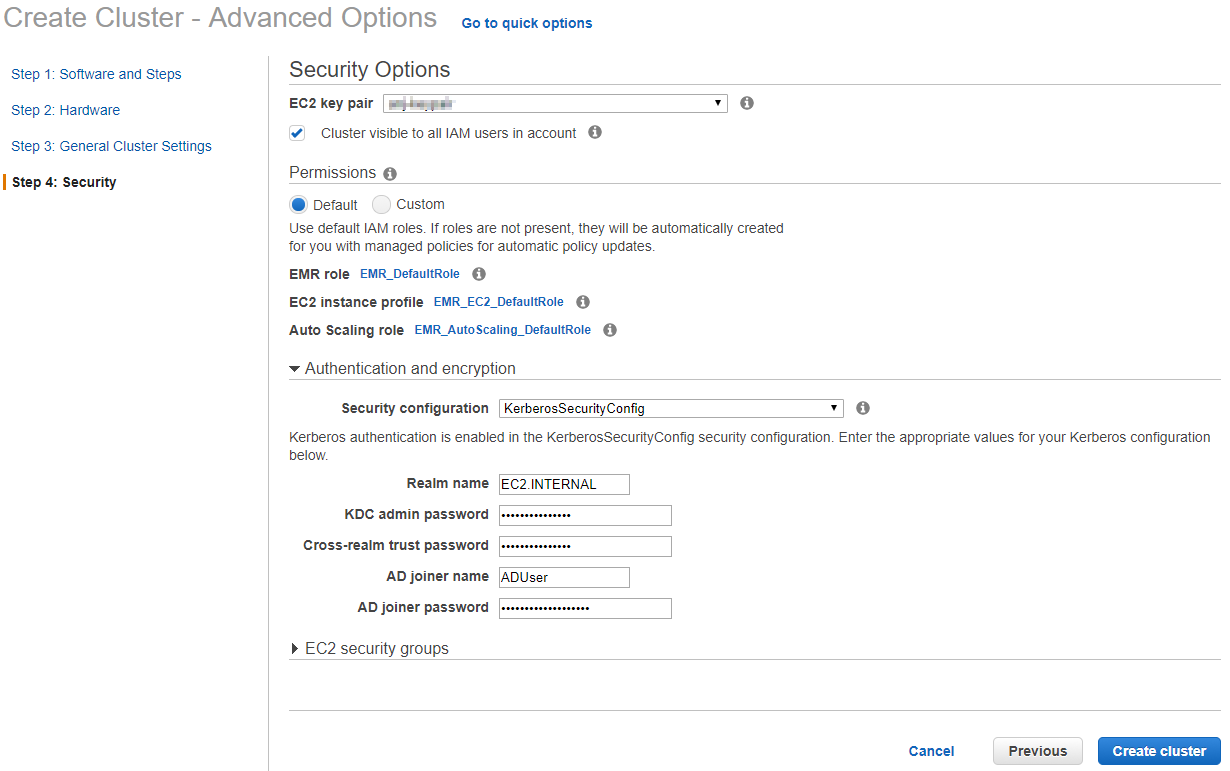
Task: Open the Security configuration dropdown
Action: [670, 408]
